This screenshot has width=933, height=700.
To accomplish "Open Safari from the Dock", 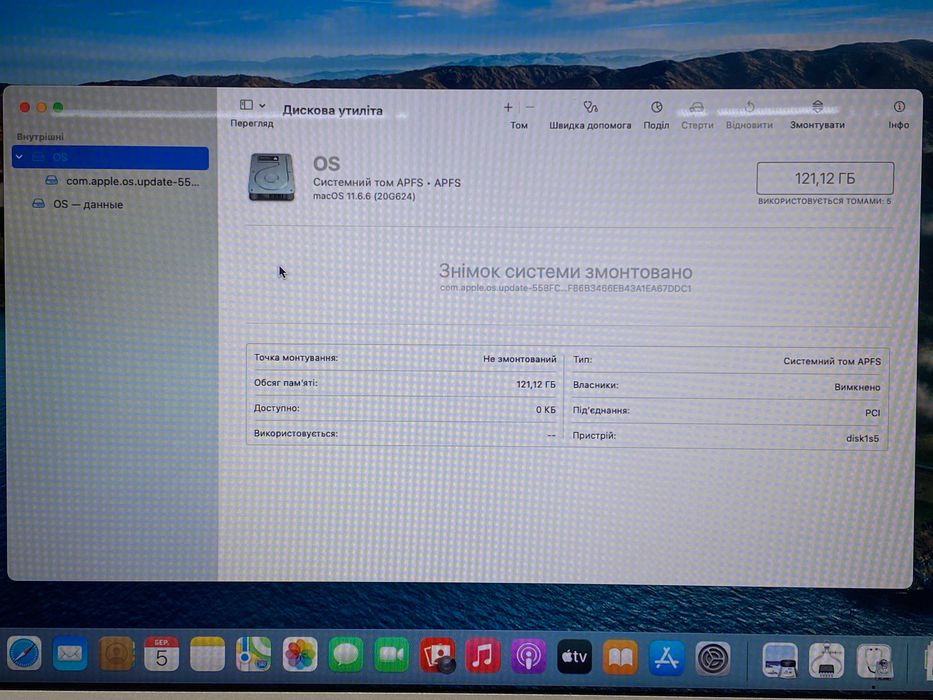I will (x=24, y=654).
